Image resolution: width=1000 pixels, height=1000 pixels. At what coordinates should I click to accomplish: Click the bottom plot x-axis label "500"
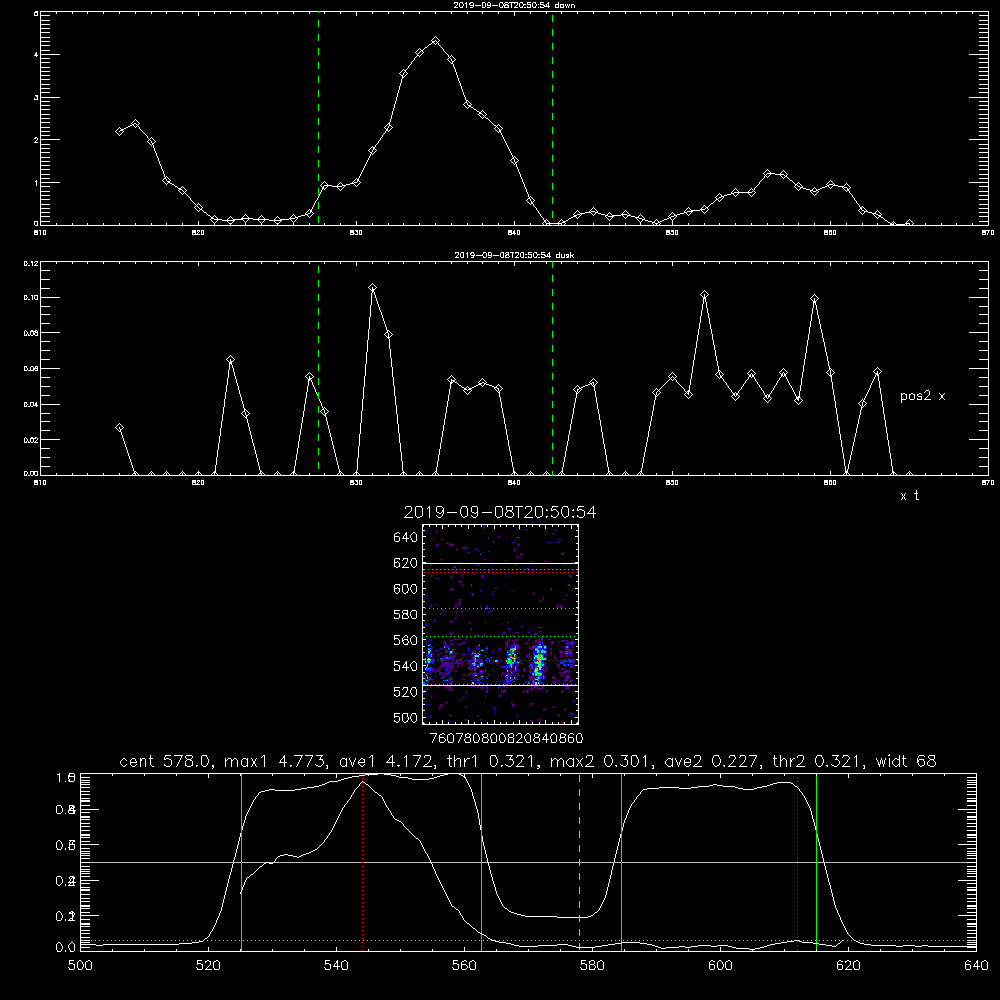point(80,966)
